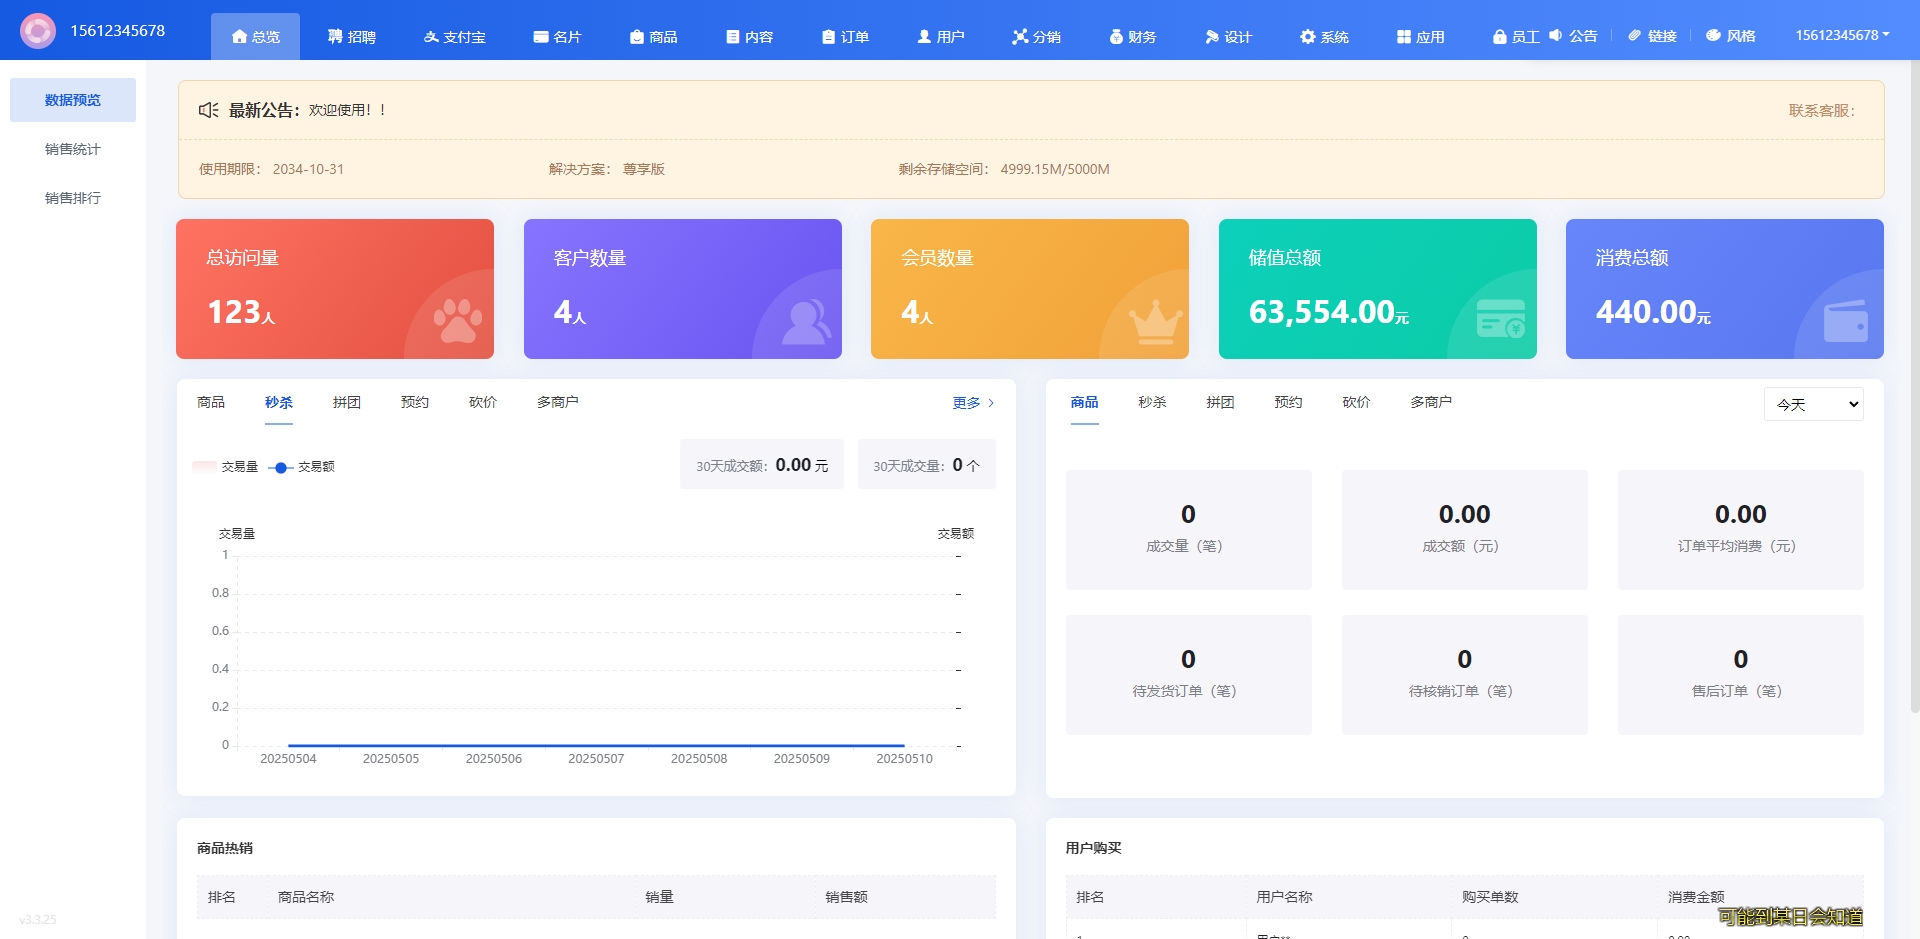
Task: Click the 系统 gear icon
Action: point(1308,37)
